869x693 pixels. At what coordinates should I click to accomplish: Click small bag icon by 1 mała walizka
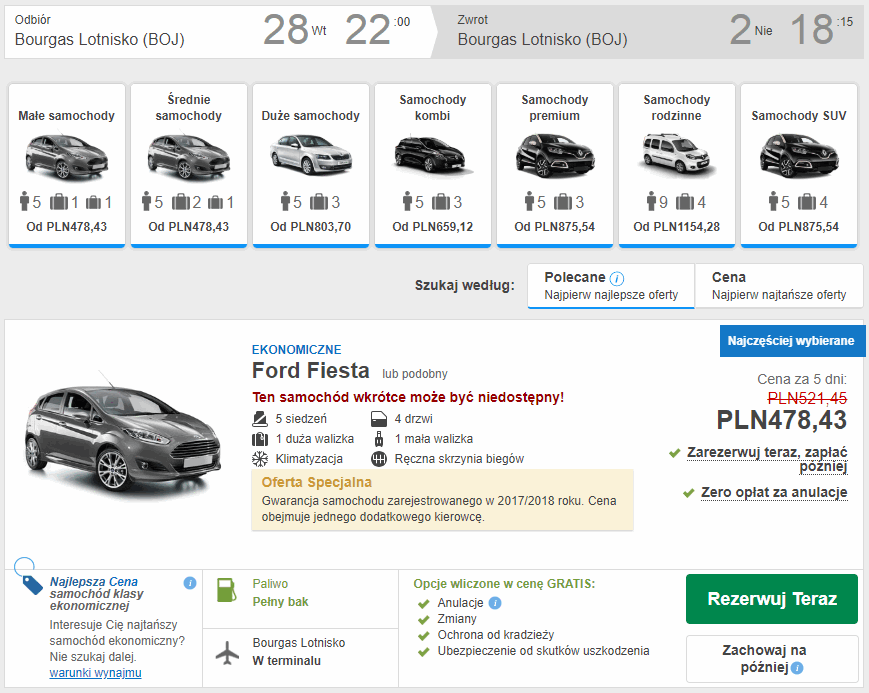point(379,439)
